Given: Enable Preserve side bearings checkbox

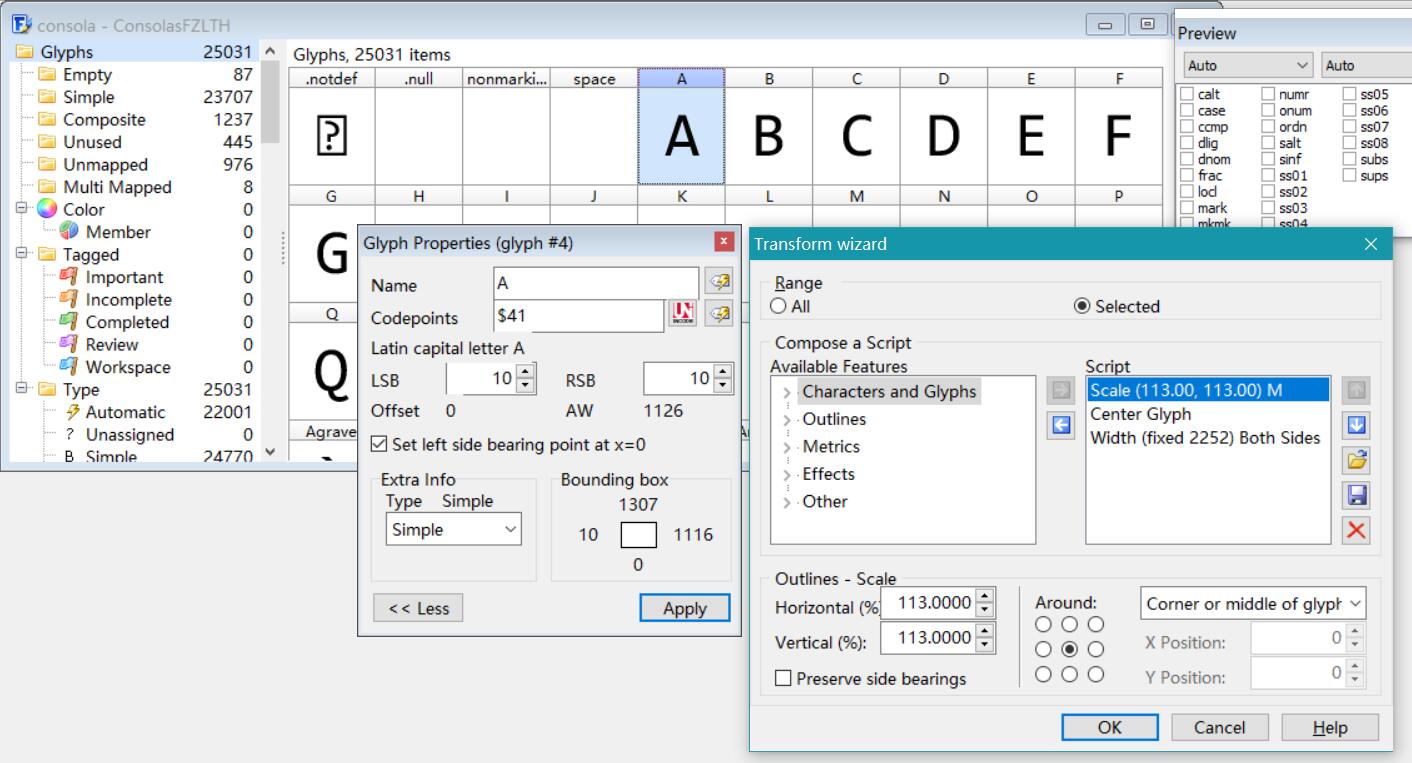Looking at the screenshot, I should click(x=784, y=679).
